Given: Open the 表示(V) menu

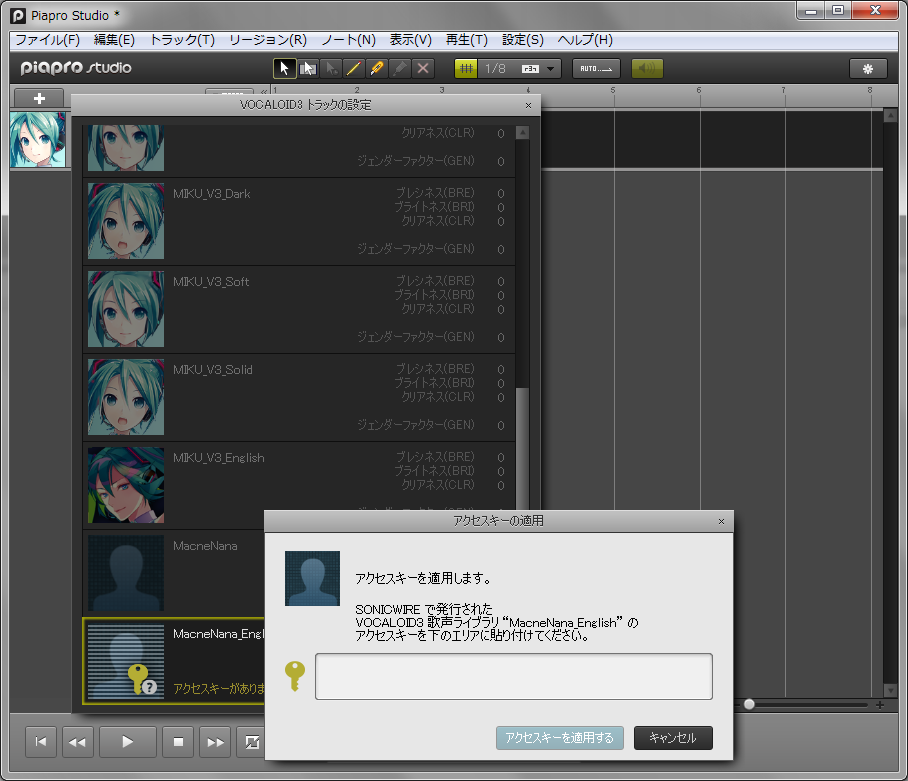Looking at the screenshot, I should click(x=411, y=39).
